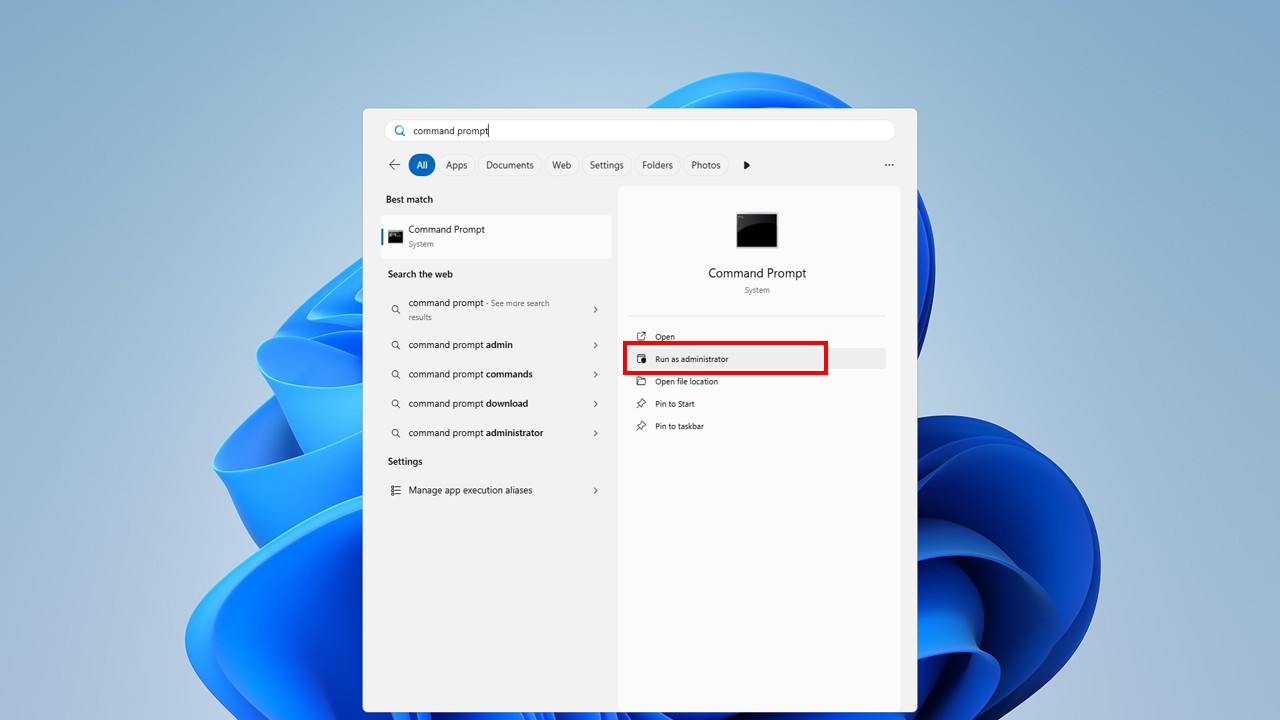1280x720 pixels.
Task: Select Command Prompt best match result
Action: (x=496, y=236)
